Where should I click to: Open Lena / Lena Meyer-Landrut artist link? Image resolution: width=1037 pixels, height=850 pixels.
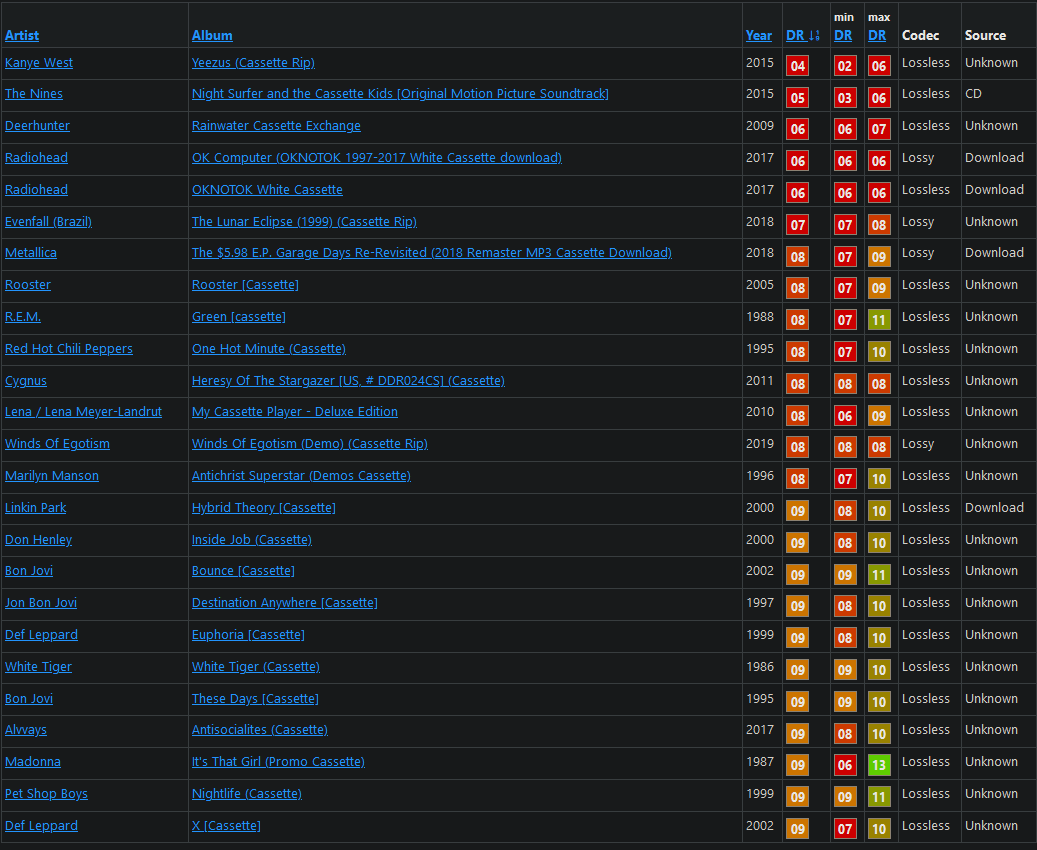coord(83,412)
